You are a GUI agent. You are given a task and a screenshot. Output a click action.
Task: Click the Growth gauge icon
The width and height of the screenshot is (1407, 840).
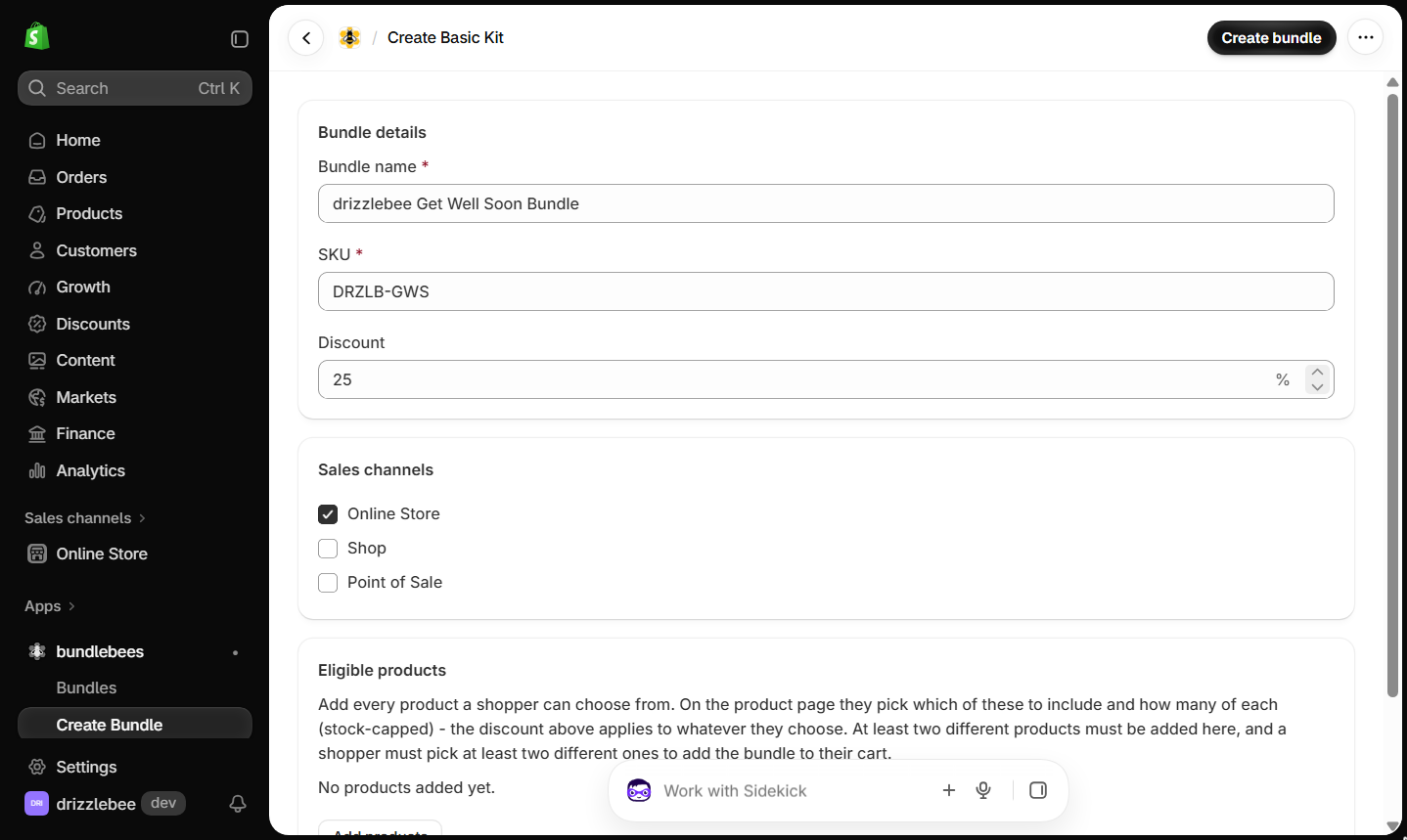coord(37,287)
